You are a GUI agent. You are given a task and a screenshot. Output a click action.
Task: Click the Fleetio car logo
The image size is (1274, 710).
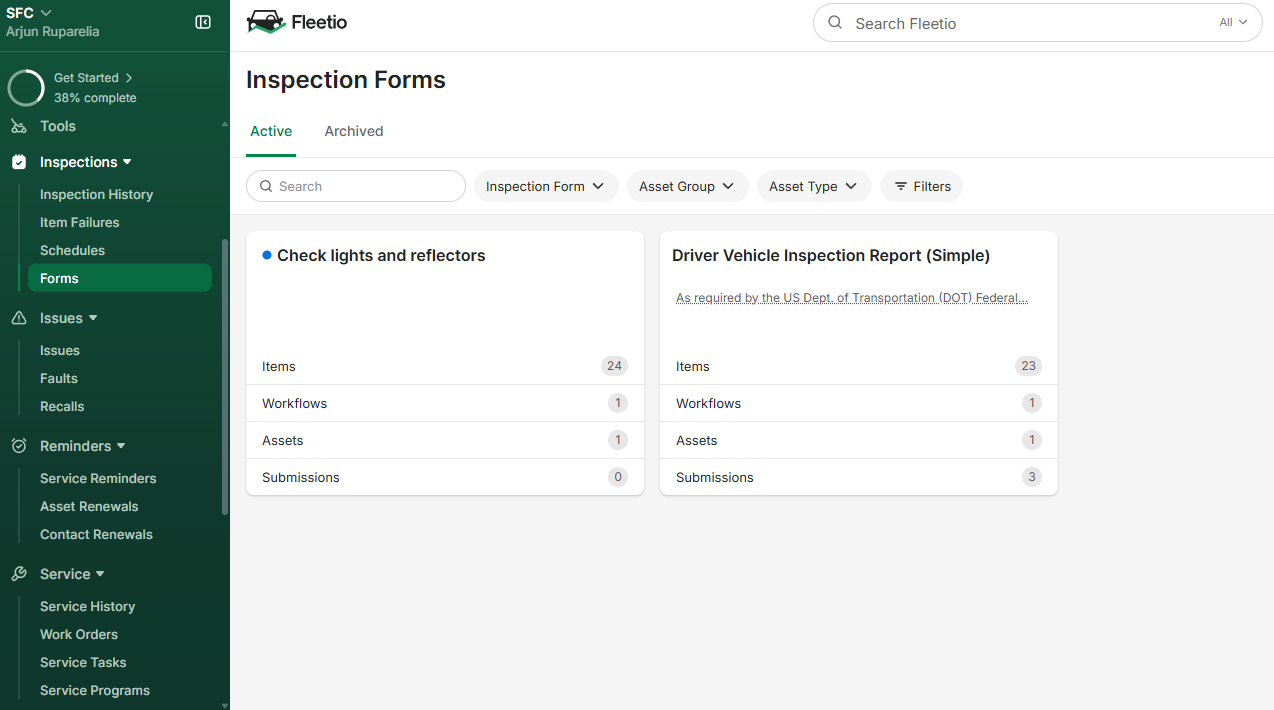pos(265,22)
